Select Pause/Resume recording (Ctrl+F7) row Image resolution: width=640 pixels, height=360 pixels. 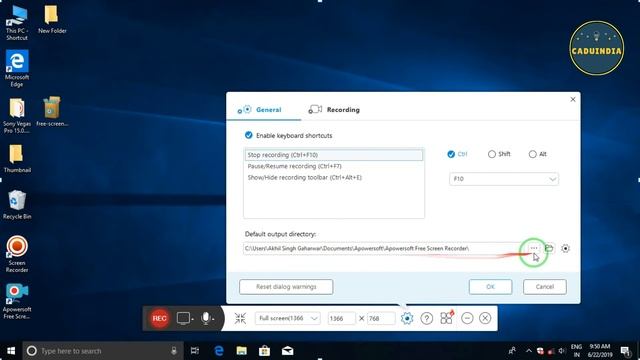point(334,166)
